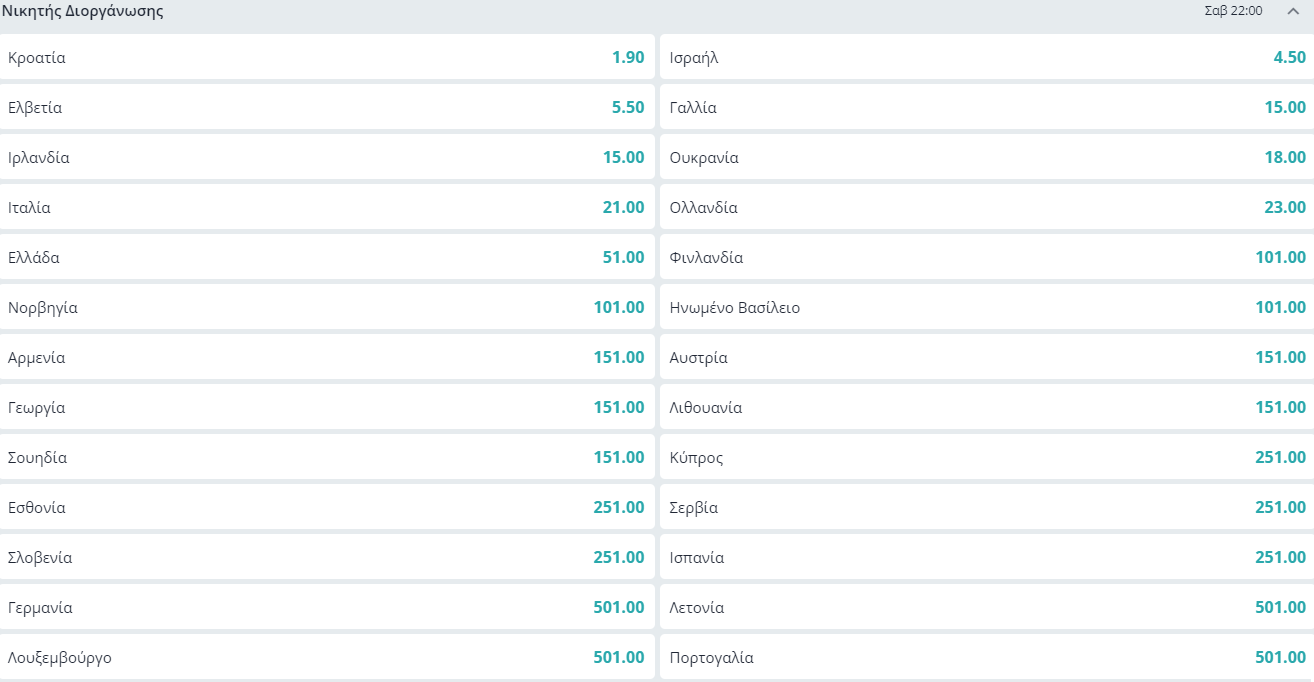Click Ιταλία odds 21.00
This screenshot has width=1314, height=682.
pyautogui.click(x=327, y=207)
